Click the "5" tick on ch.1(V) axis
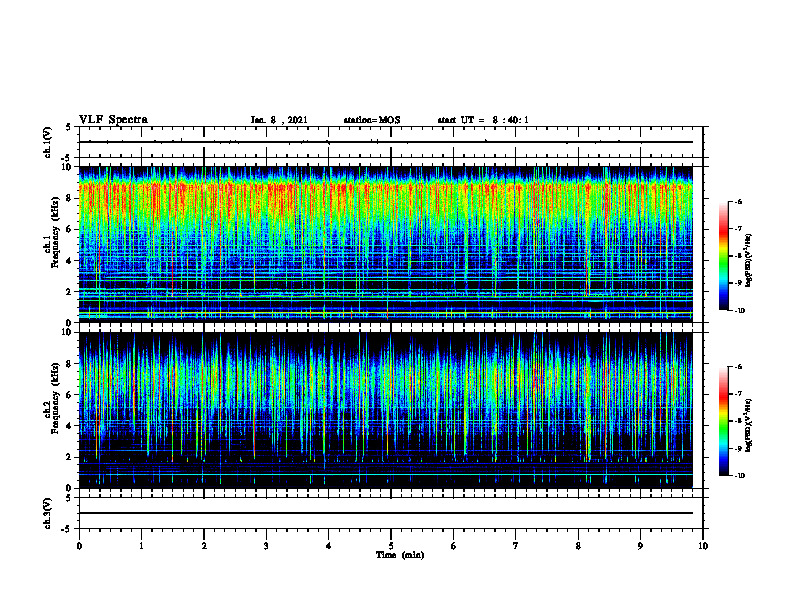This screenshot has height=612, width=792. (70, 127)
